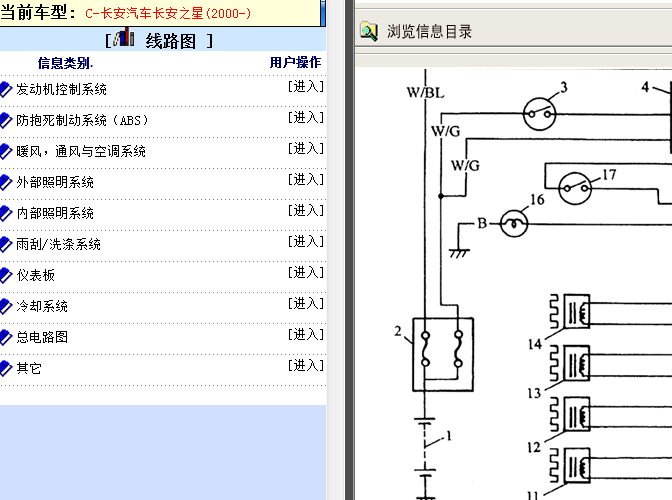Open [进入] for 外部照明系统
This screenshot has width=672, height=500.
pyautogui.click(x=306, y=180)
